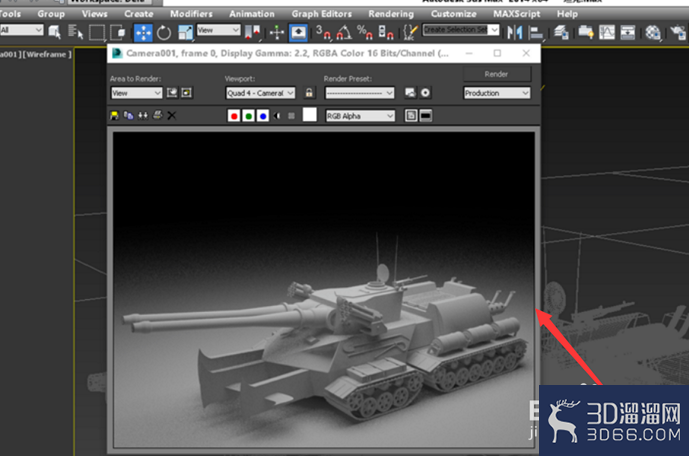The height and width of the screenshot is (456, 689).
Task: Open the Production render mode dropdown
Action: click(x=497, y=93)
